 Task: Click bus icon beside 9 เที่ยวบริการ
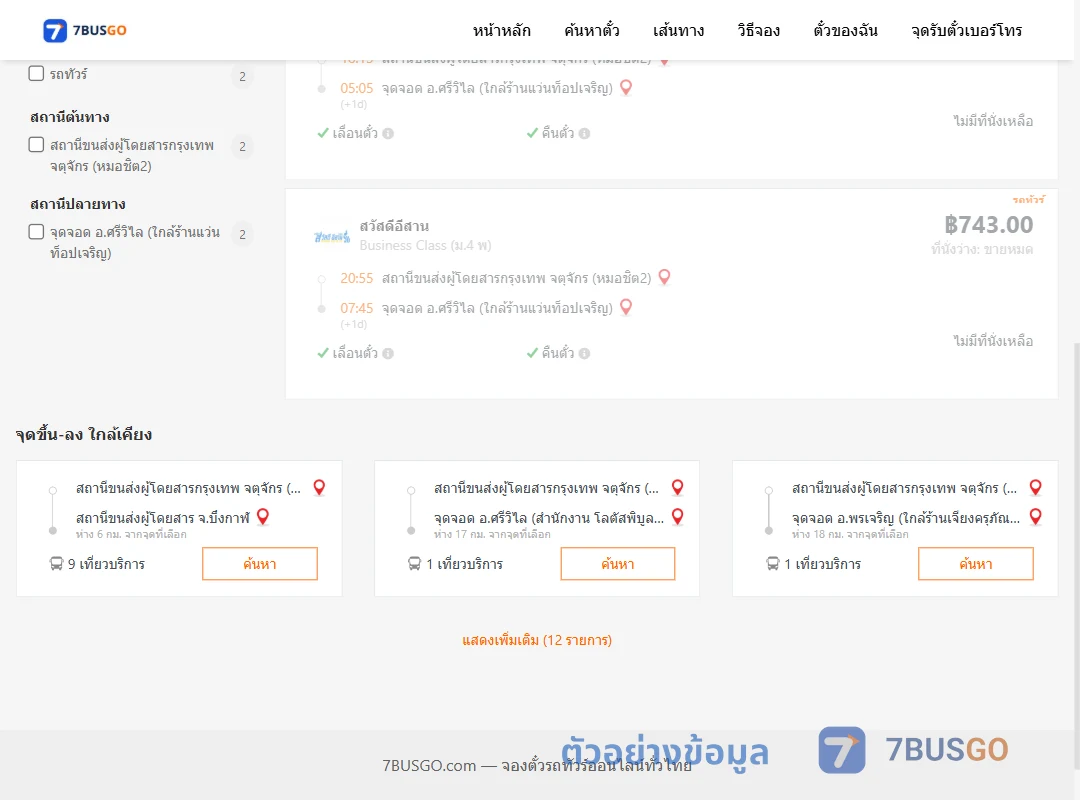click(x=56, y=564)
